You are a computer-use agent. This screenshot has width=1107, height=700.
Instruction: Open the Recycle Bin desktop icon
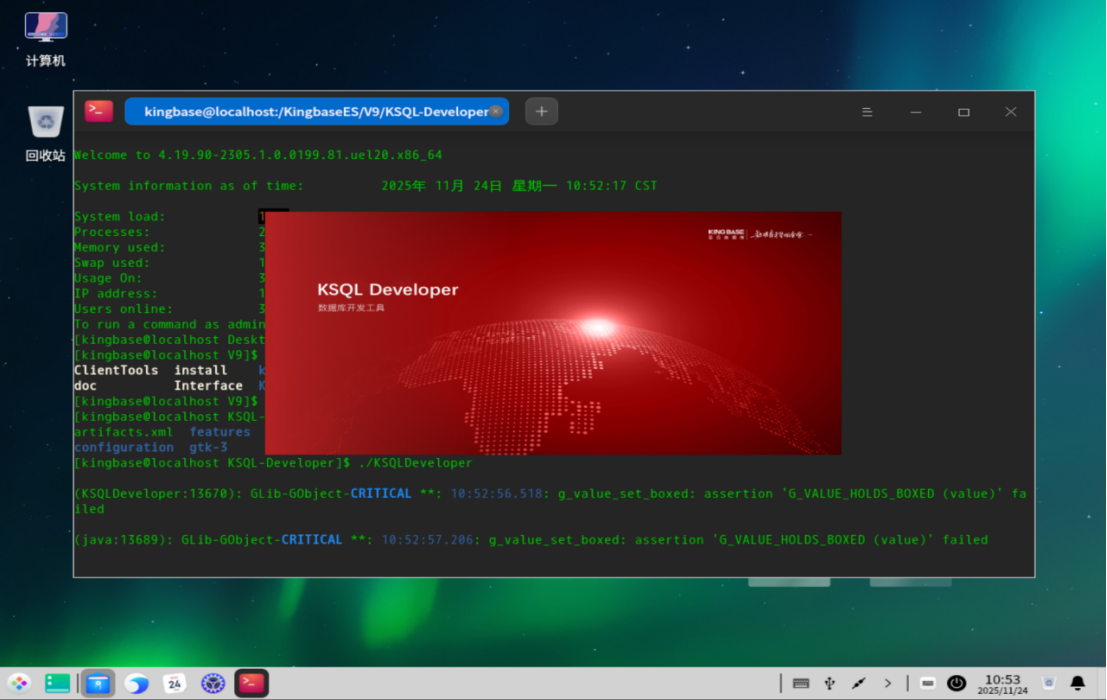click(x=46, y=134)
